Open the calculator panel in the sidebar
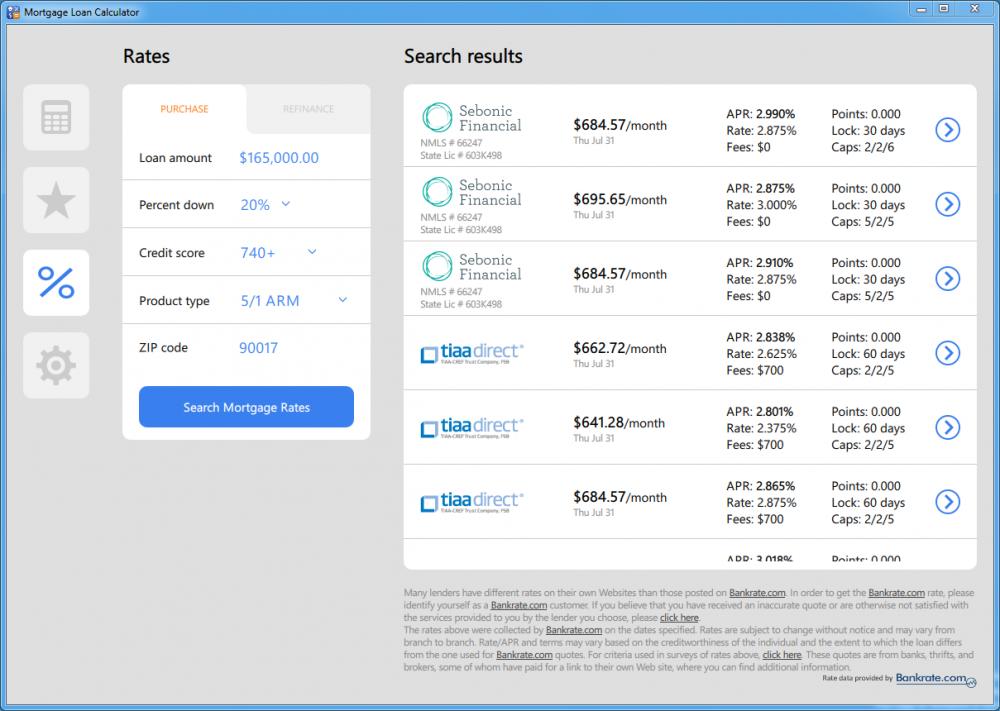The image size is (1000, 711). [55, 117]
